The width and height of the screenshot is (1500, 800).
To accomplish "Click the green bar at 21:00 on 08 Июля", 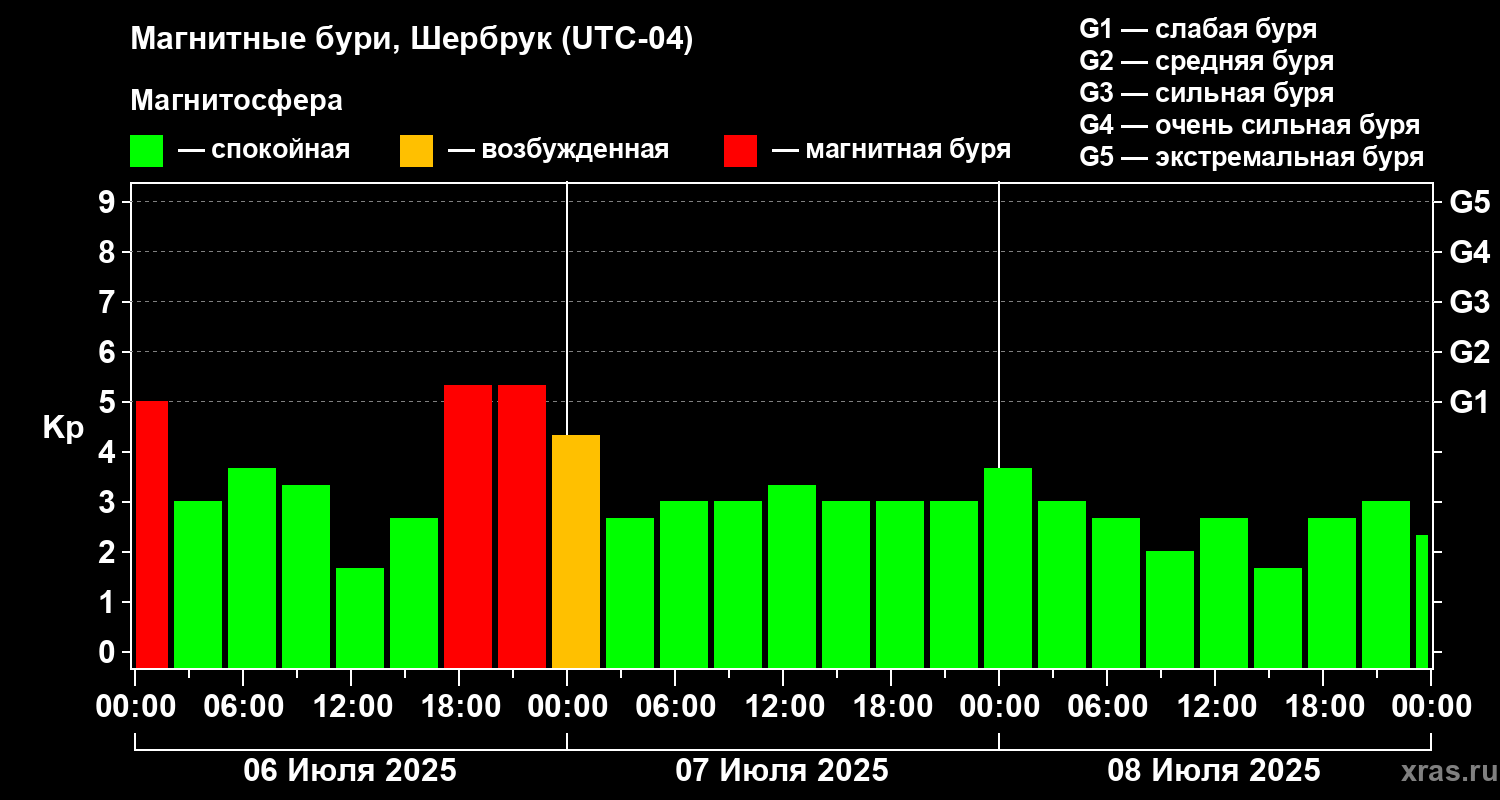I will pos(1386,584).
